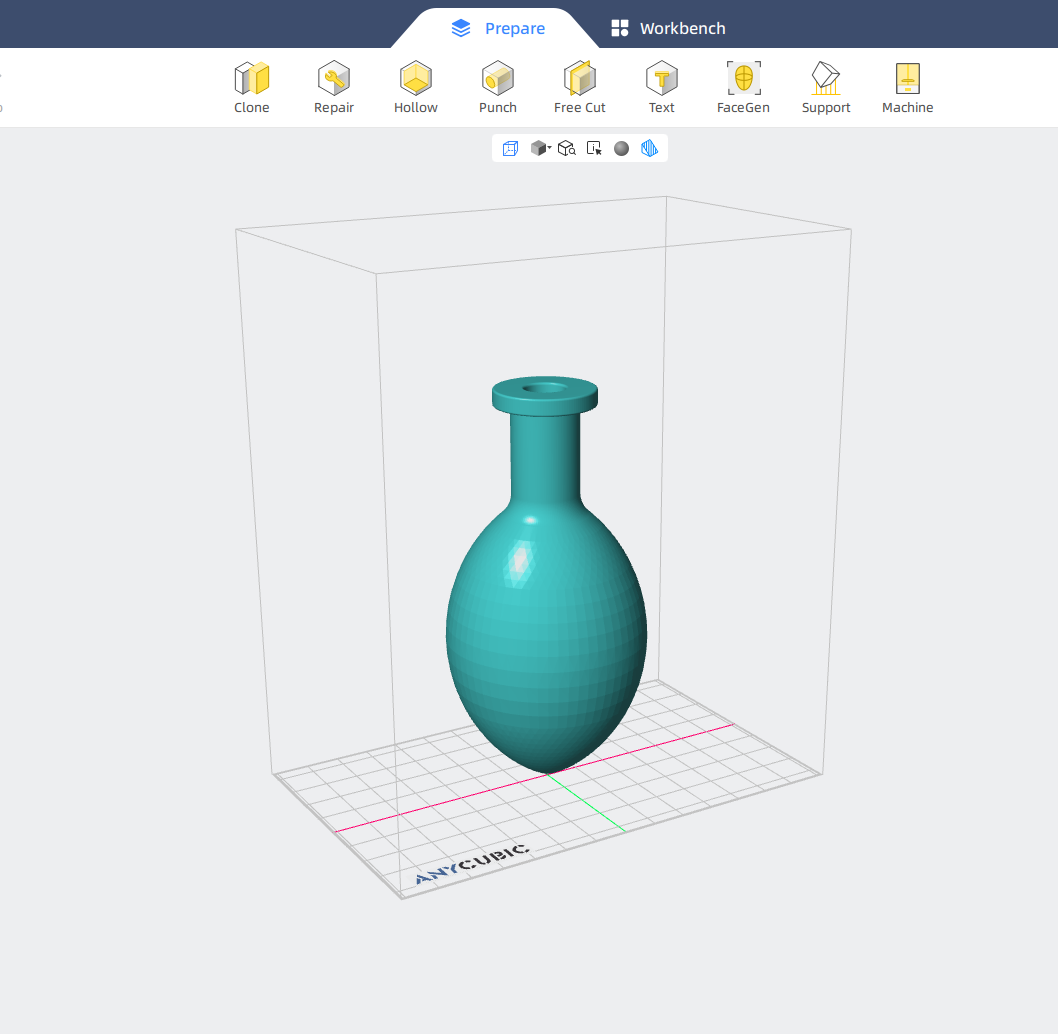The height and width of the screenshot is (1034, 1058).
Task: Toggle the blue wireframe build-volume box icon
Action: [x=510, y=149]
